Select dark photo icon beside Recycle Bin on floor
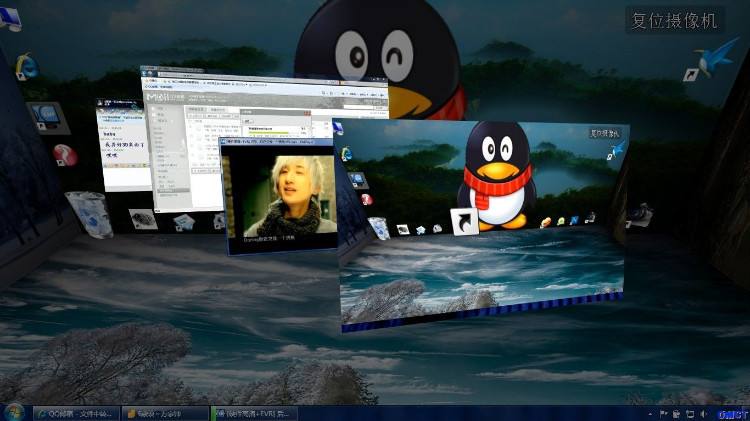This screenshot has height=421, width=750. click(143, 219)
